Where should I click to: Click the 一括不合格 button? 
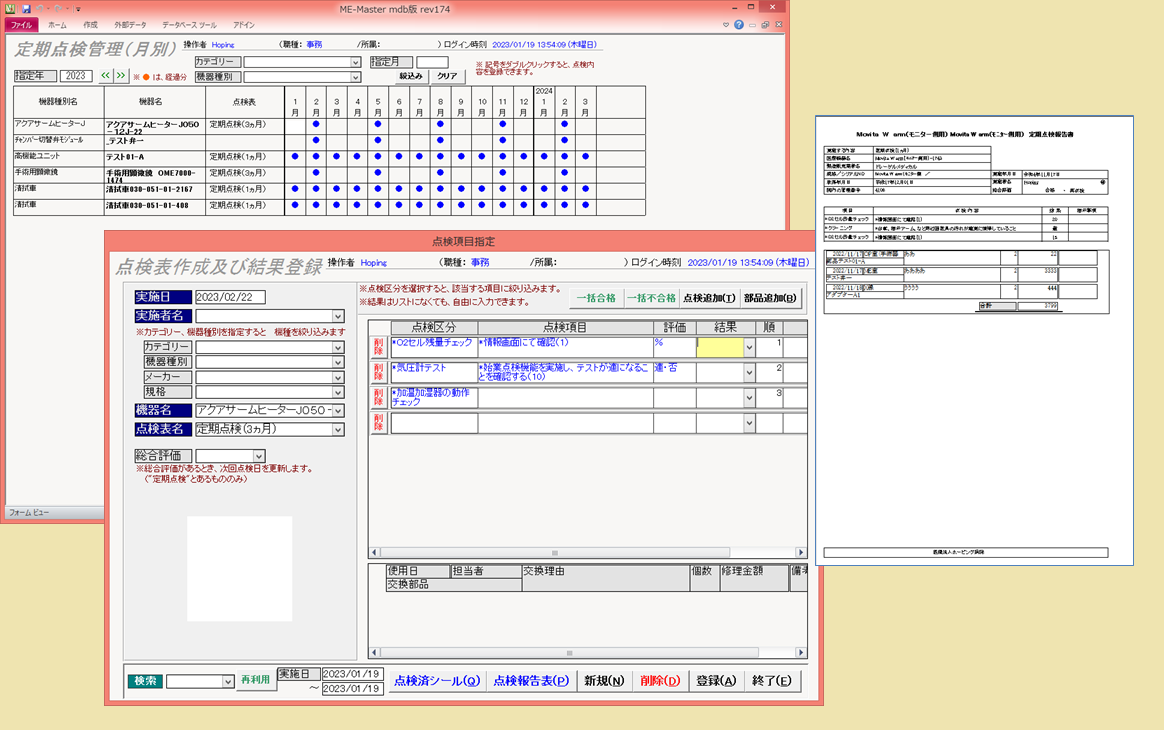click(651, 298)
